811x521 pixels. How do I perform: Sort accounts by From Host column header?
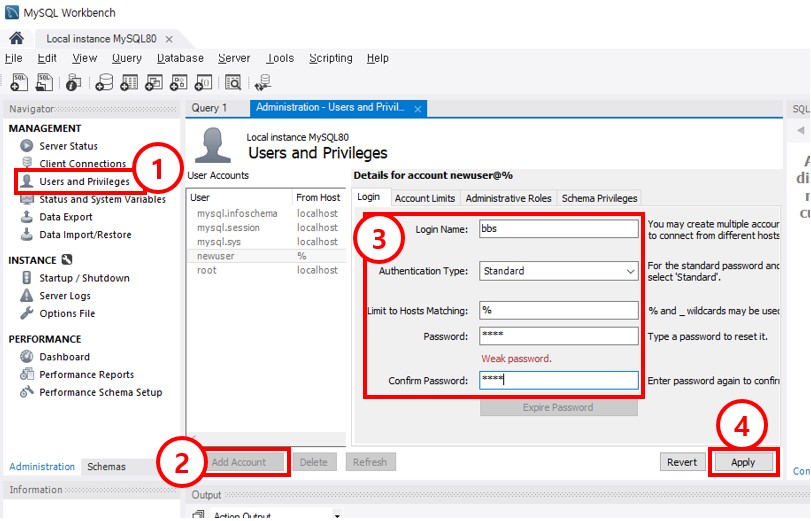click(319, 197)
